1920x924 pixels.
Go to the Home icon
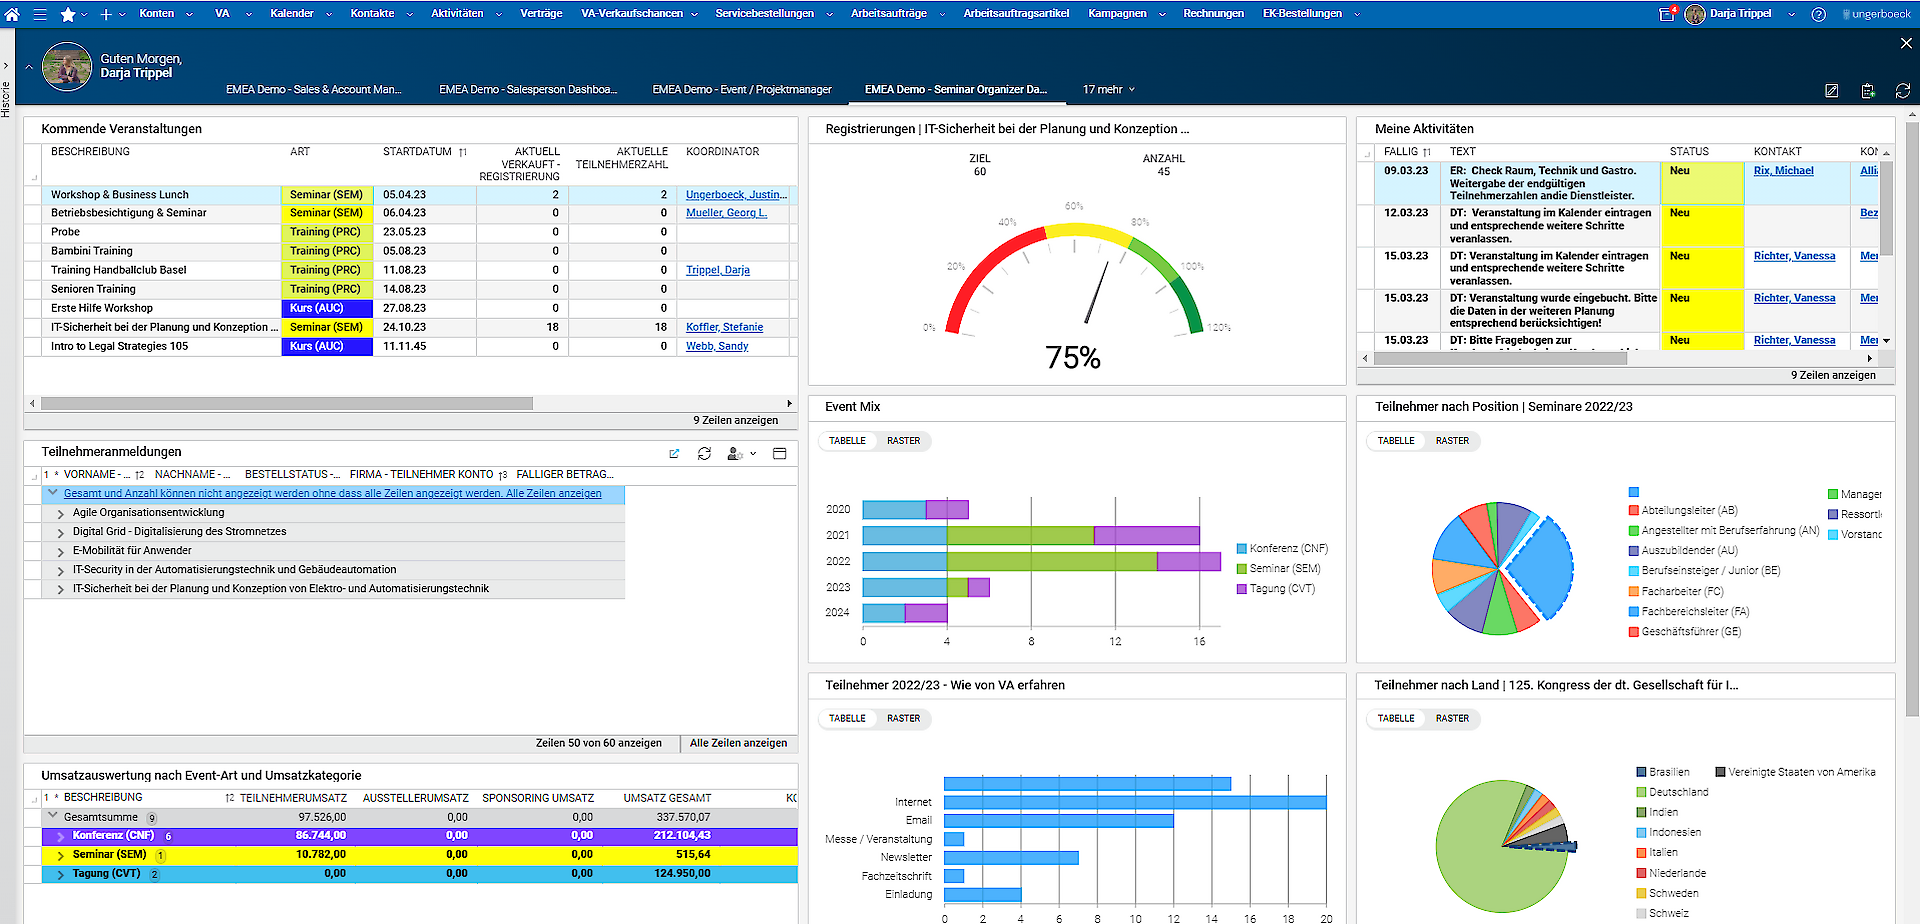12,14
